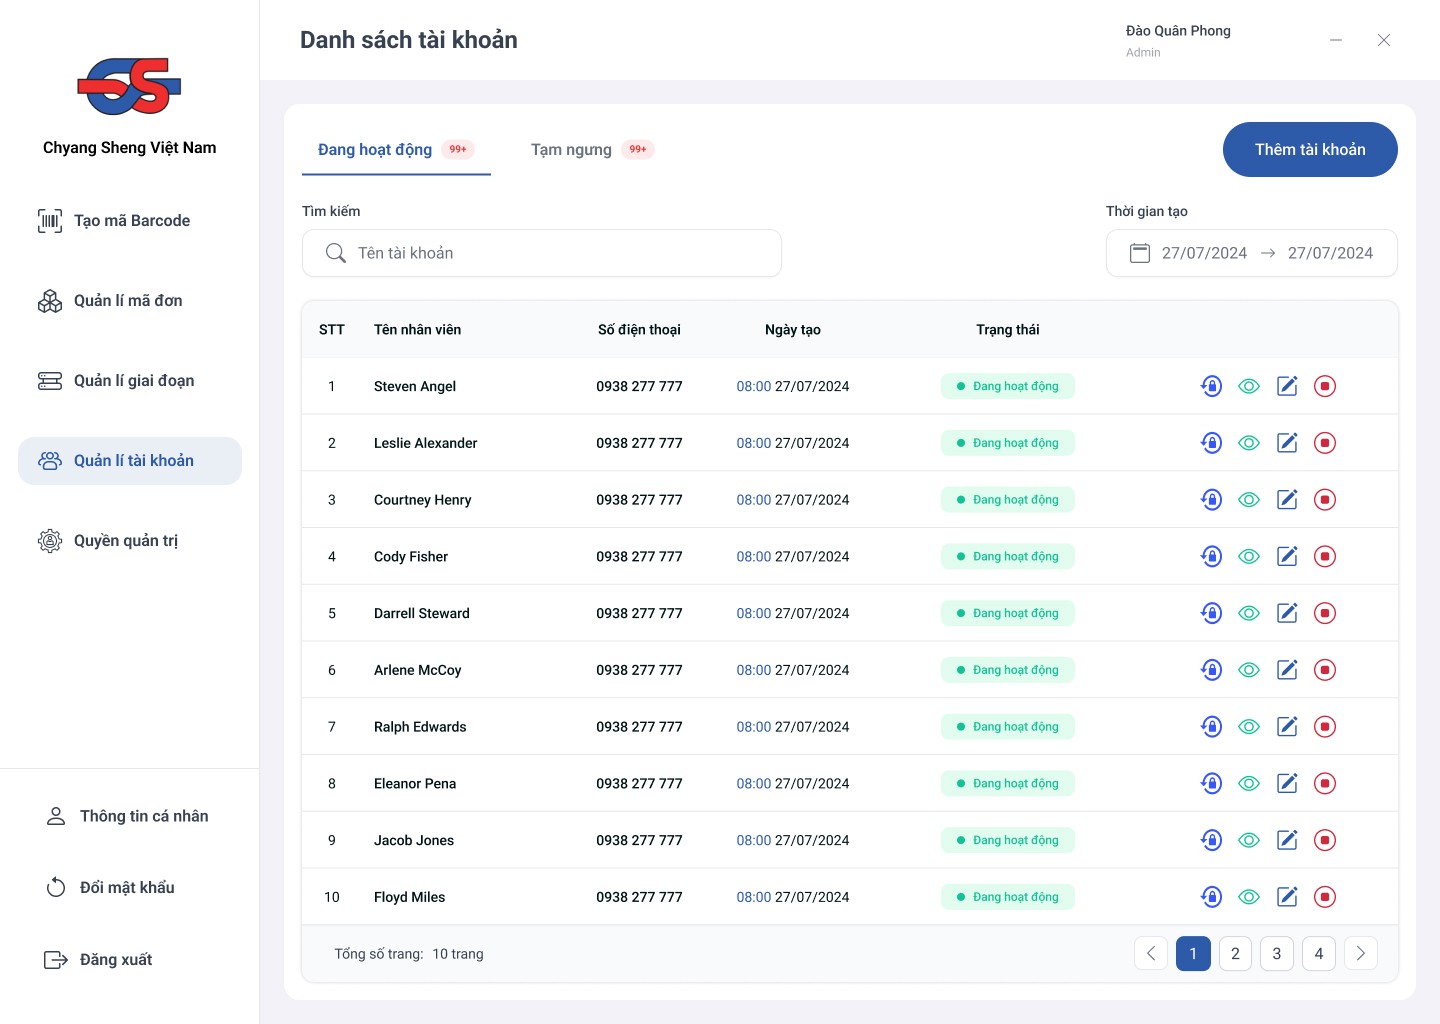Image resolution: width=1440 pixels, height=1024 pixels.
Task: Go to next page arrow
Action: (1361, 954)
